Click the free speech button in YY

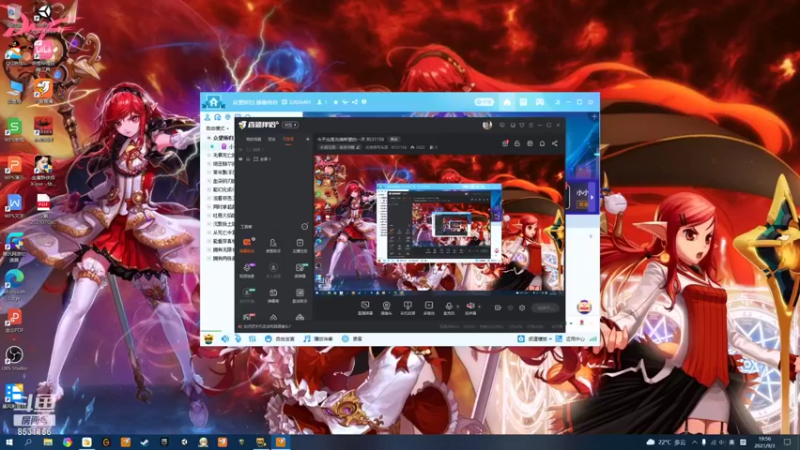point(280,339)
